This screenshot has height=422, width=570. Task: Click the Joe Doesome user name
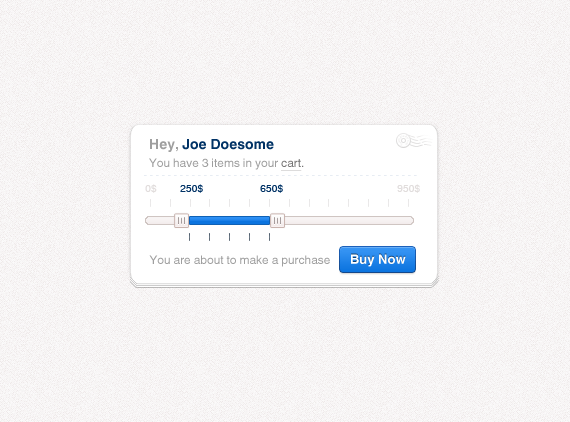coord(228,144)
